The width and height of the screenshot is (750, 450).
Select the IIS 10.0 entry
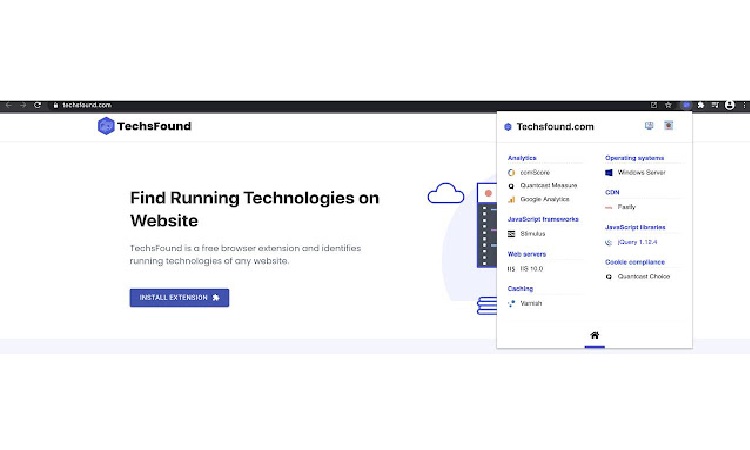tap(531, 269)
